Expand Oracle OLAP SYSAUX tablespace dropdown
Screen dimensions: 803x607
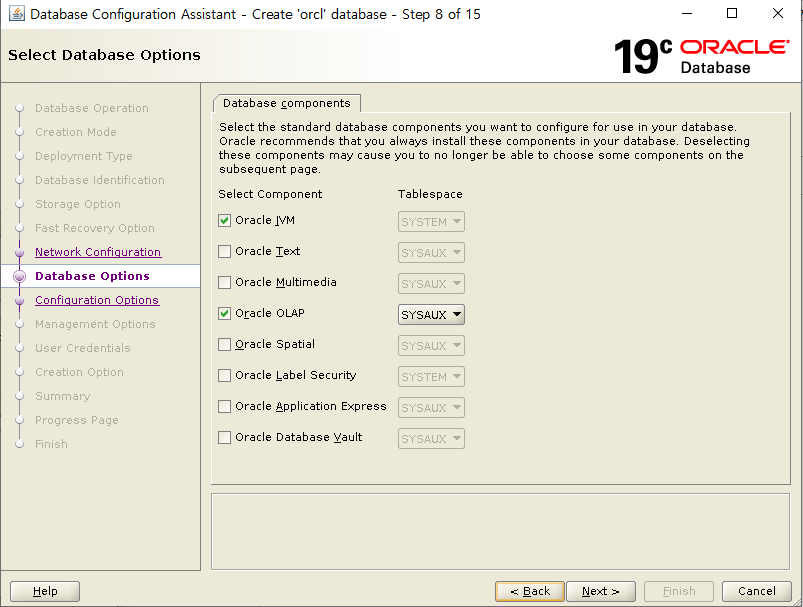[431, 315]
